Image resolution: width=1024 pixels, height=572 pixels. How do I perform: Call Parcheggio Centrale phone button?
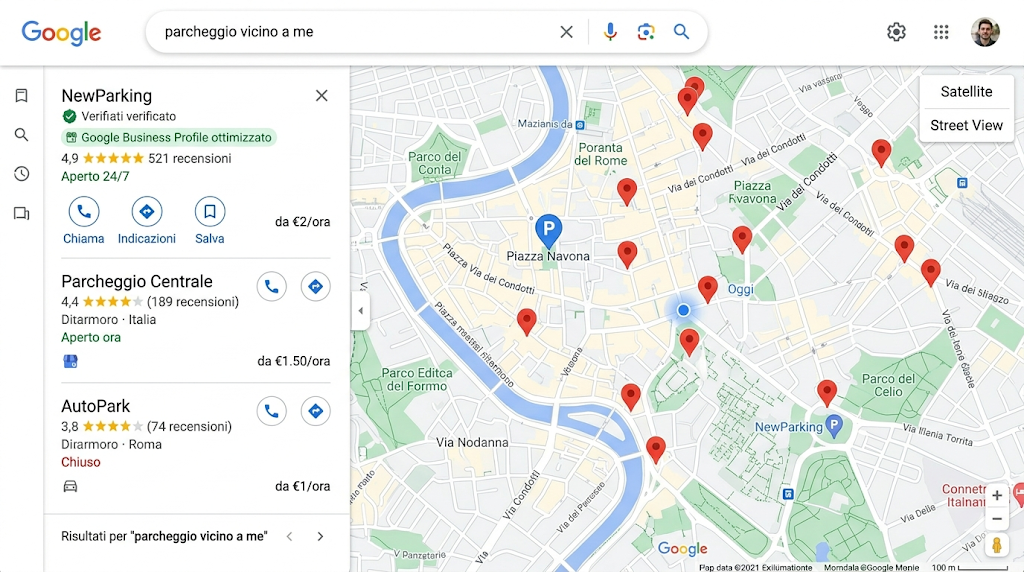tap(272, 287)
